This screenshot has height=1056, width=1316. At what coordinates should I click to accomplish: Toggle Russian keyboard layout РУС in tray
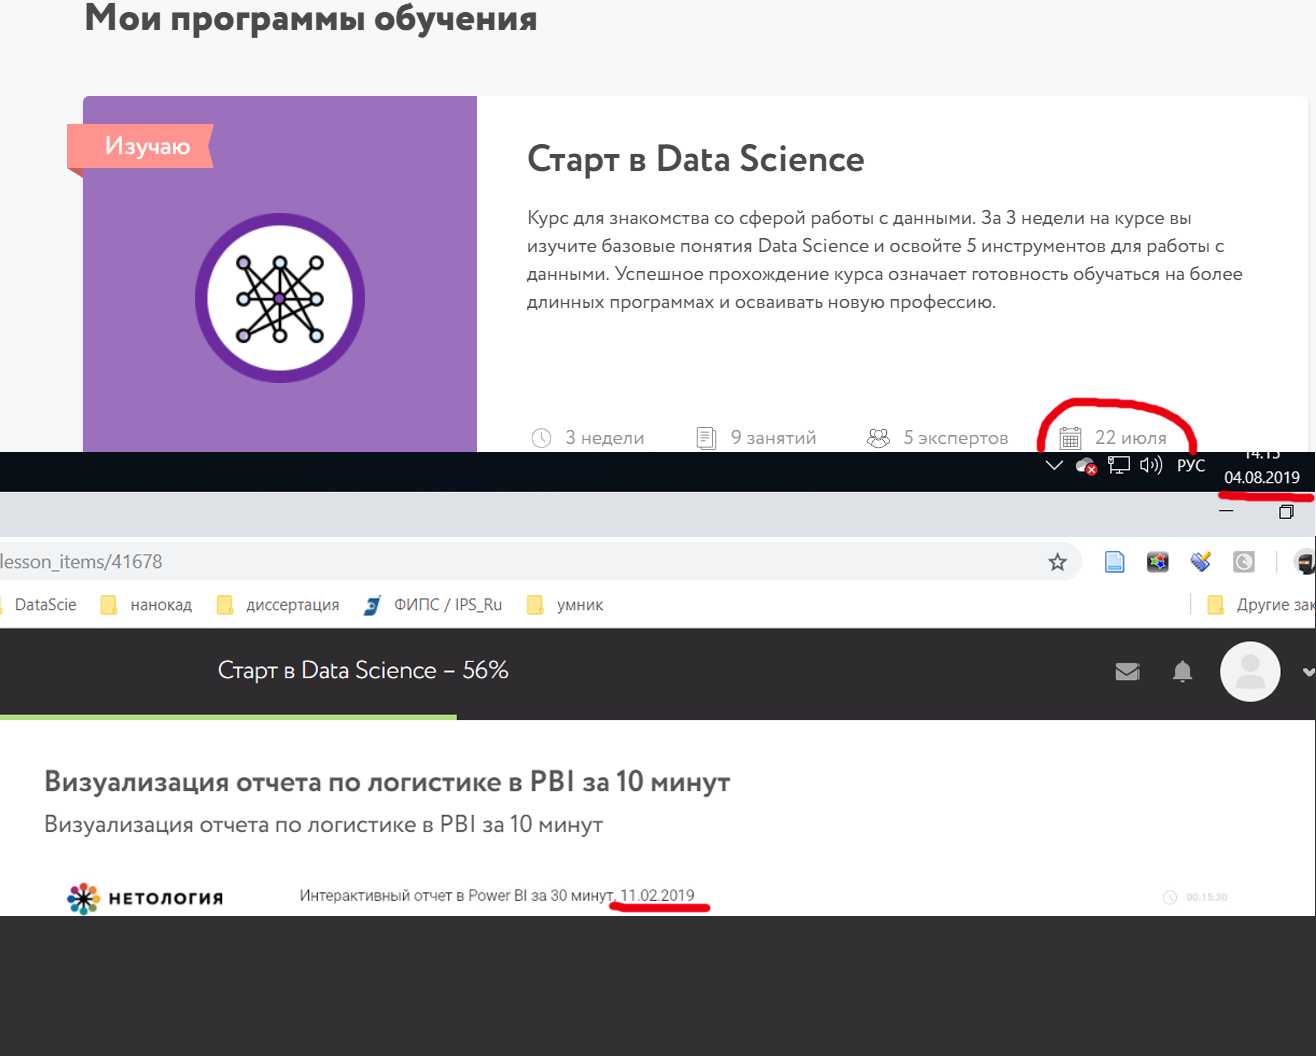(1191, 465)
